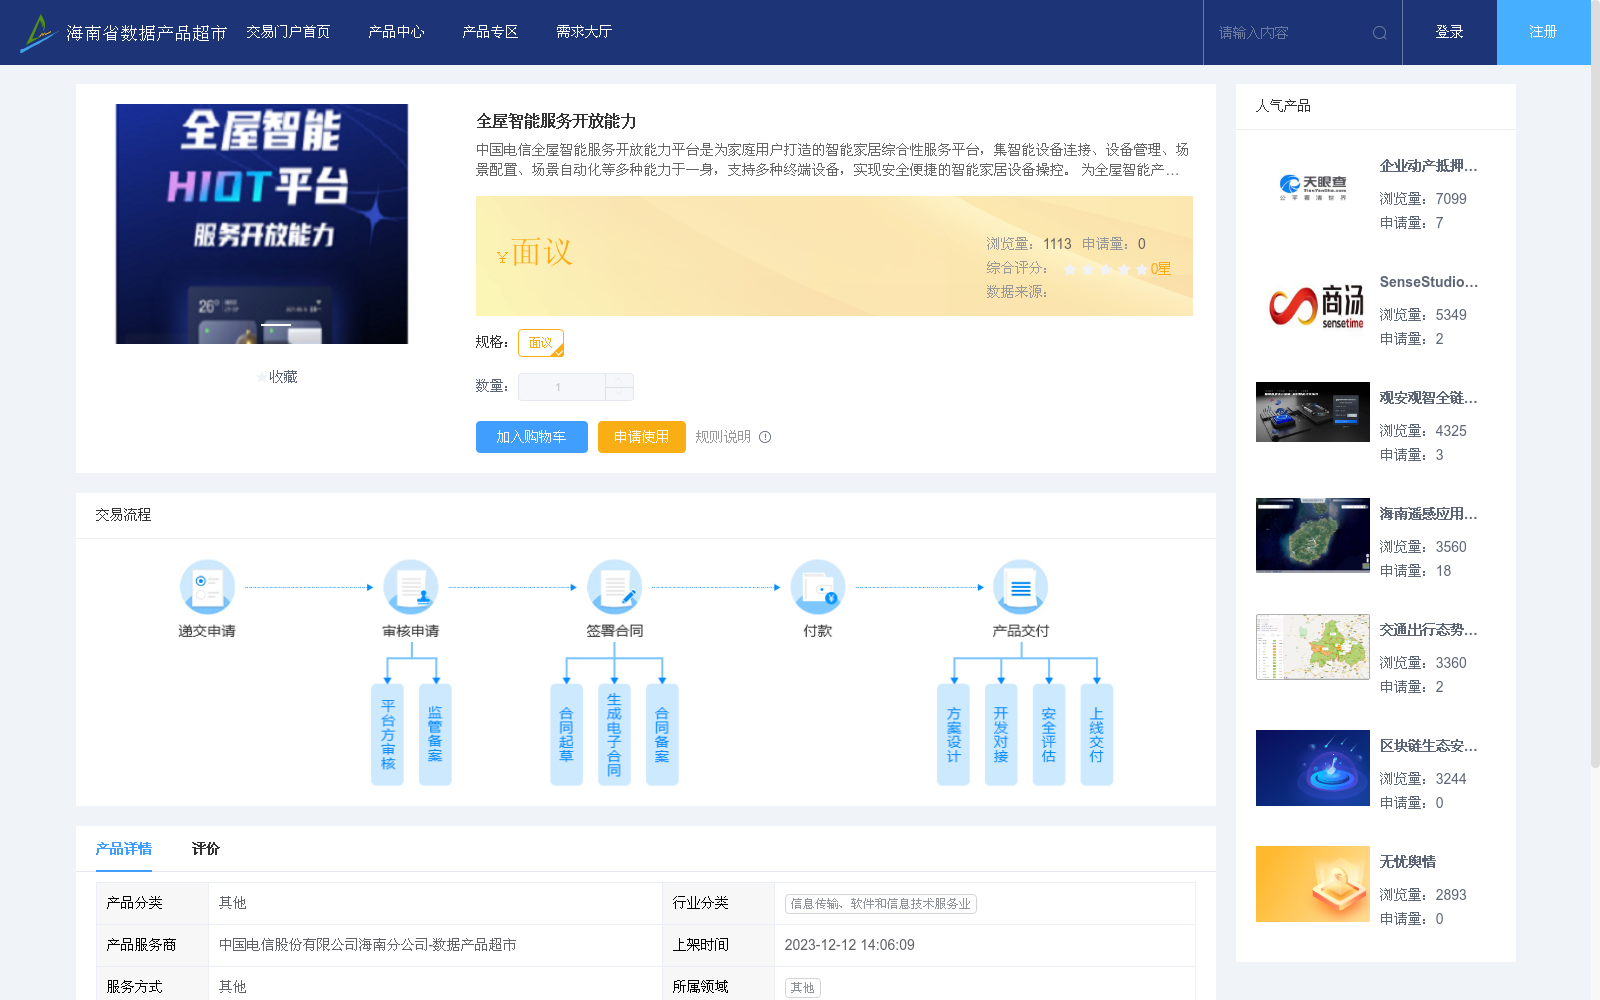Click the 安全评估 flow box

[1049, 735]
